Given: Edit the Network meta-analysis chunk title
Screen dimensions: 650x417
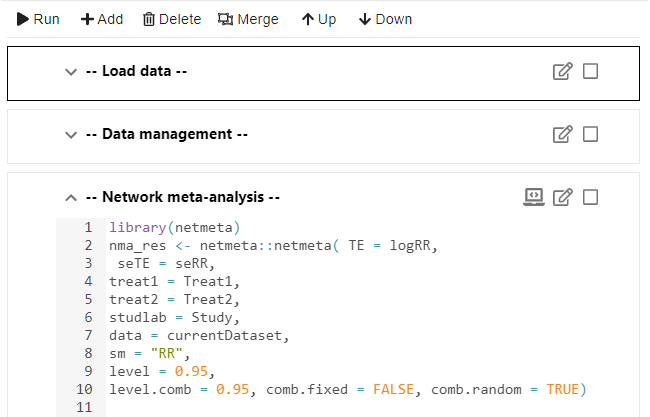Looking at the screenshot, I should tap(563, 197).
